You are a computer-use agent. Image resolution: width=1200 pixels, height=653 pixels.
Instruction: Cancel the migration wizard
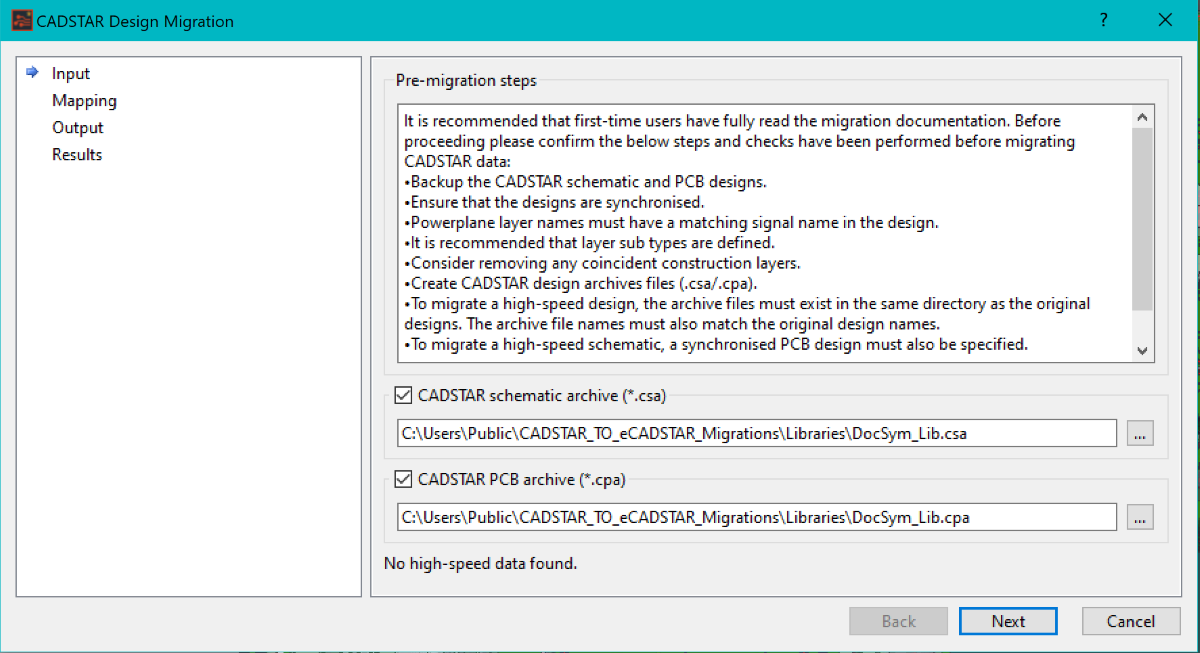pyautogui.click(x=1130, y=621)
